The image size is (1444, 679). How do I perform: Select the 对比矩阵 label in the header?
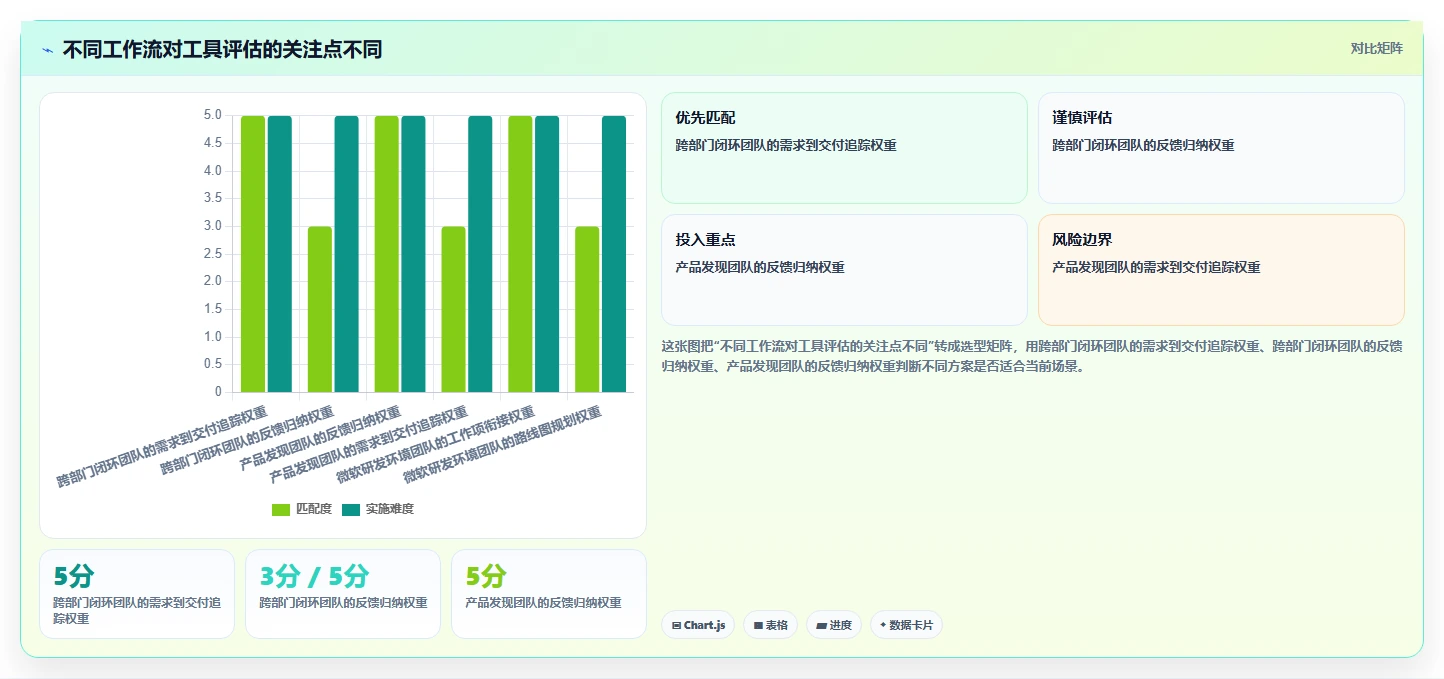(1377, 48)
